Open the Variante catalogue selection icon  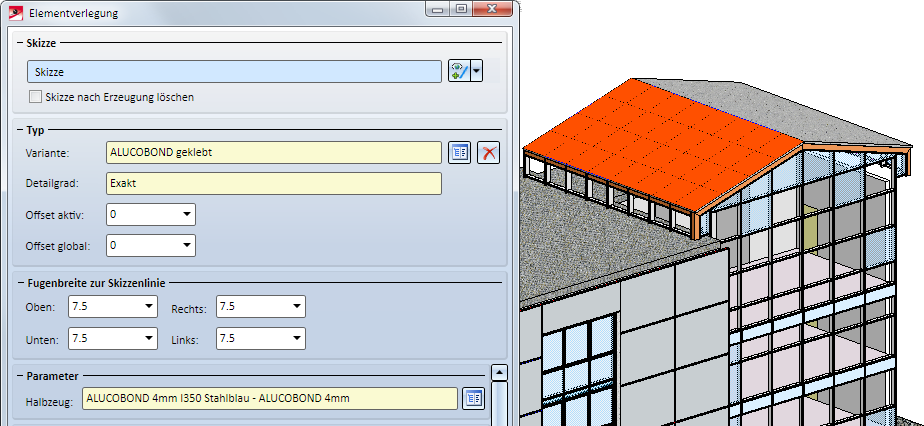pyautogui.click(x=459, y=153)
